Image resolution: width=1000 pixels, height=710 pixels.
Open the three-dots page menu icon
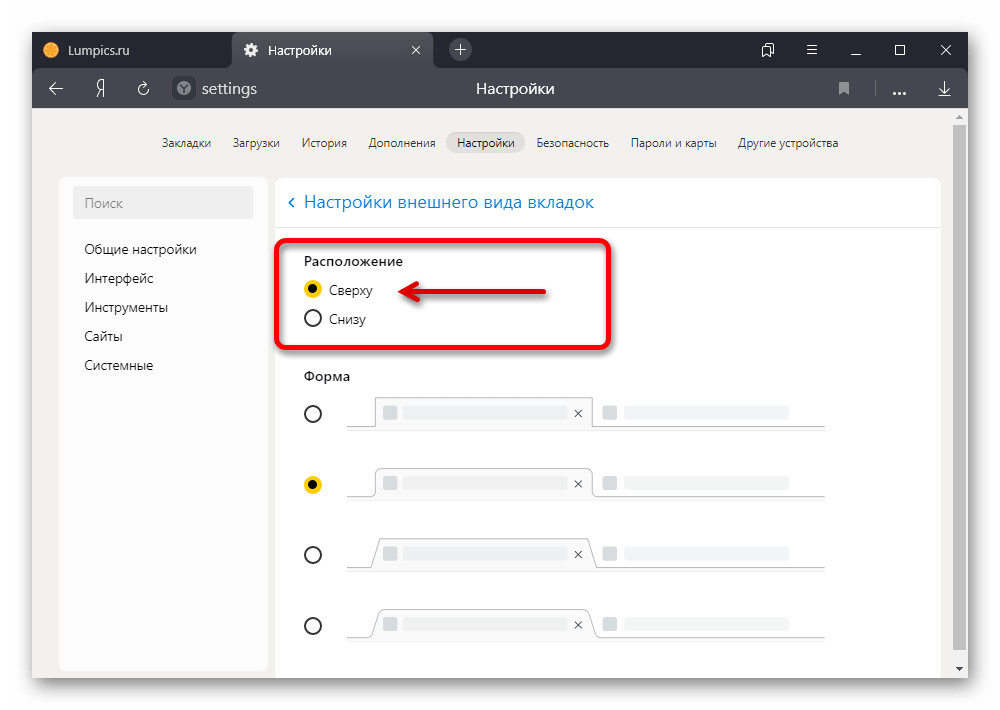point(899,90)
